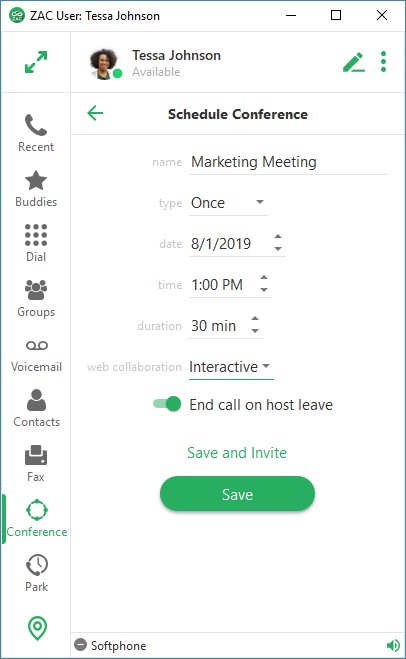Open the Recent calls section

pyautogui.click(x=36, y=133)
